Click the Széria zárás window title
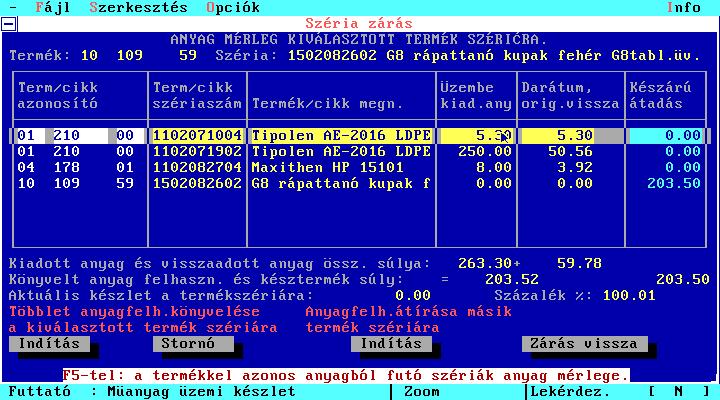The width and height of the screenshot is (720, 400). (x=359, y=23)
